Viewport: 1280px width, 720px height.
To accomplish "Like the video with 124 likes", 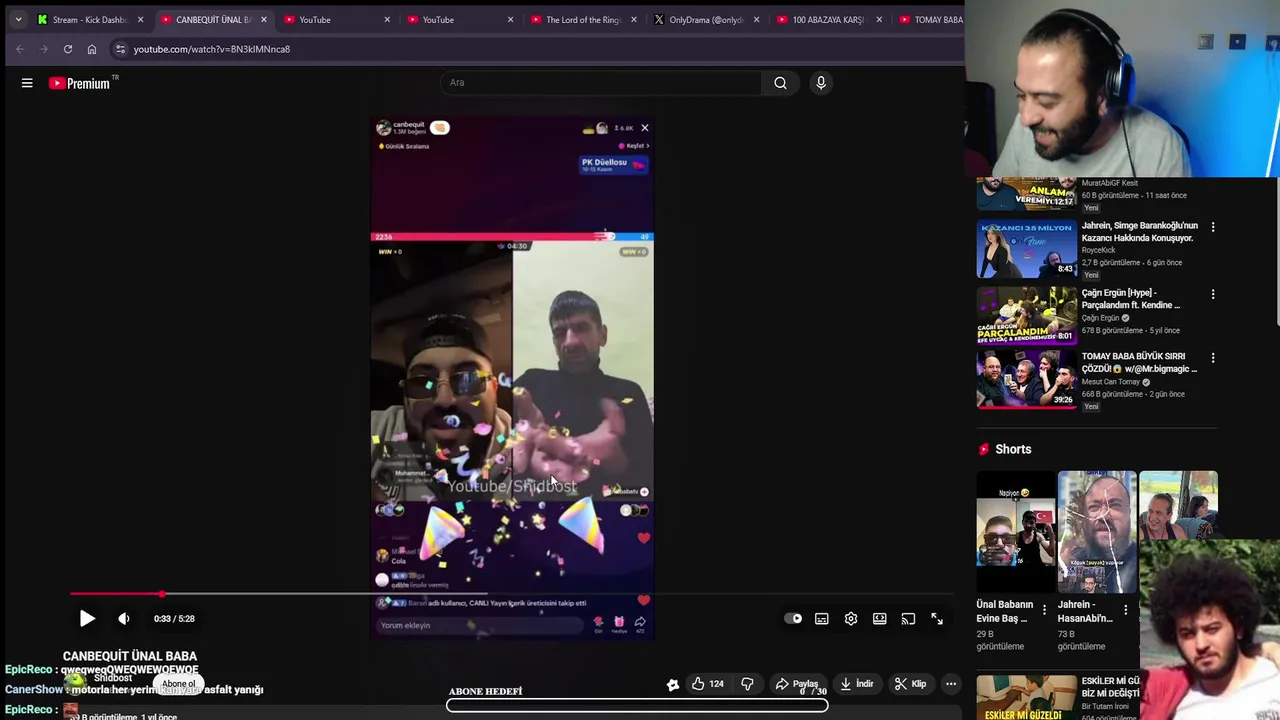I will pos(707,684).
